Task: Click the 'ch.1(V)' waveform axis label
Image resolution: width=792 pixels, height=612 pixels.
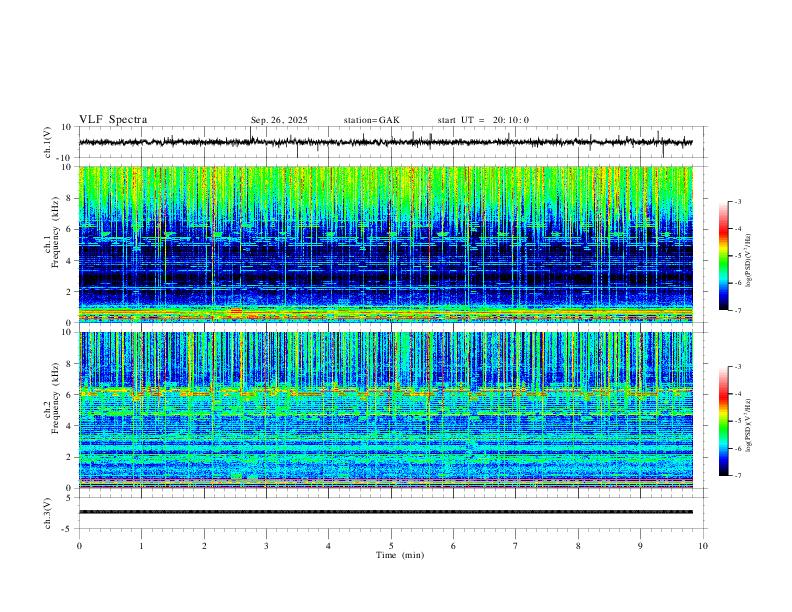Action: coord(48,142)
